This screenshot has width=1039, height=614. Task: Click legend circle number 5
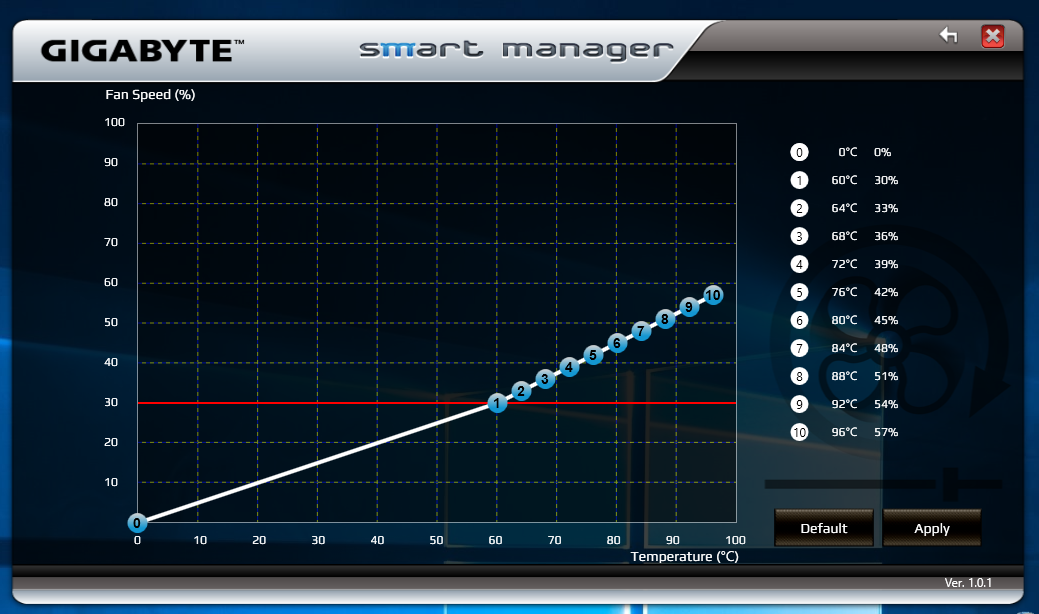[799, 292]
